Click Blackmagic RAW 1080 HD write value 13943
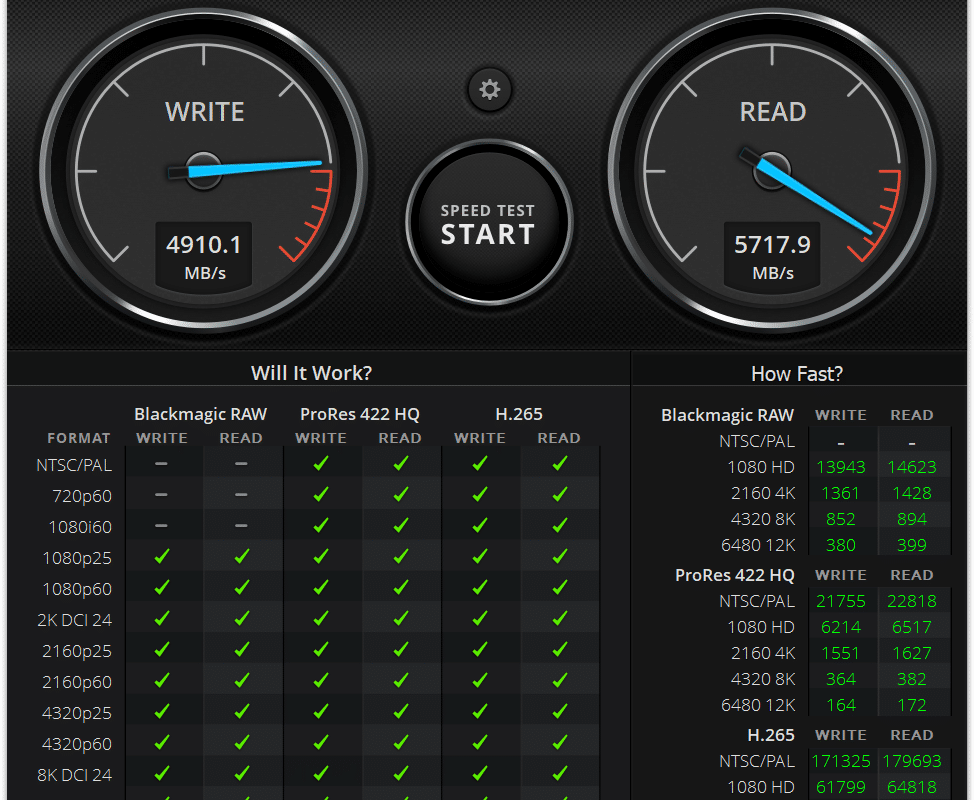 pyautogui.click(x=840, y=467)
